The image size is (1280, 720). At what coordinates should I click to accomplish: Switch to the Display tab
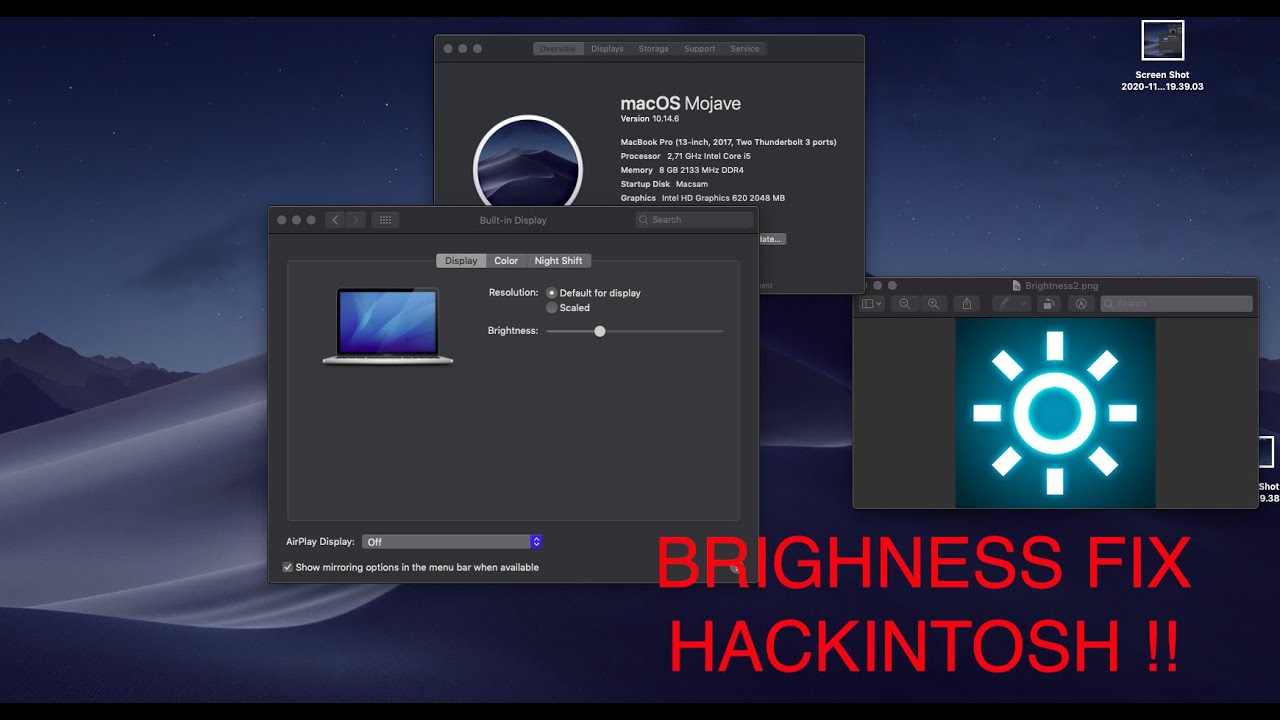tap(461, 261)
